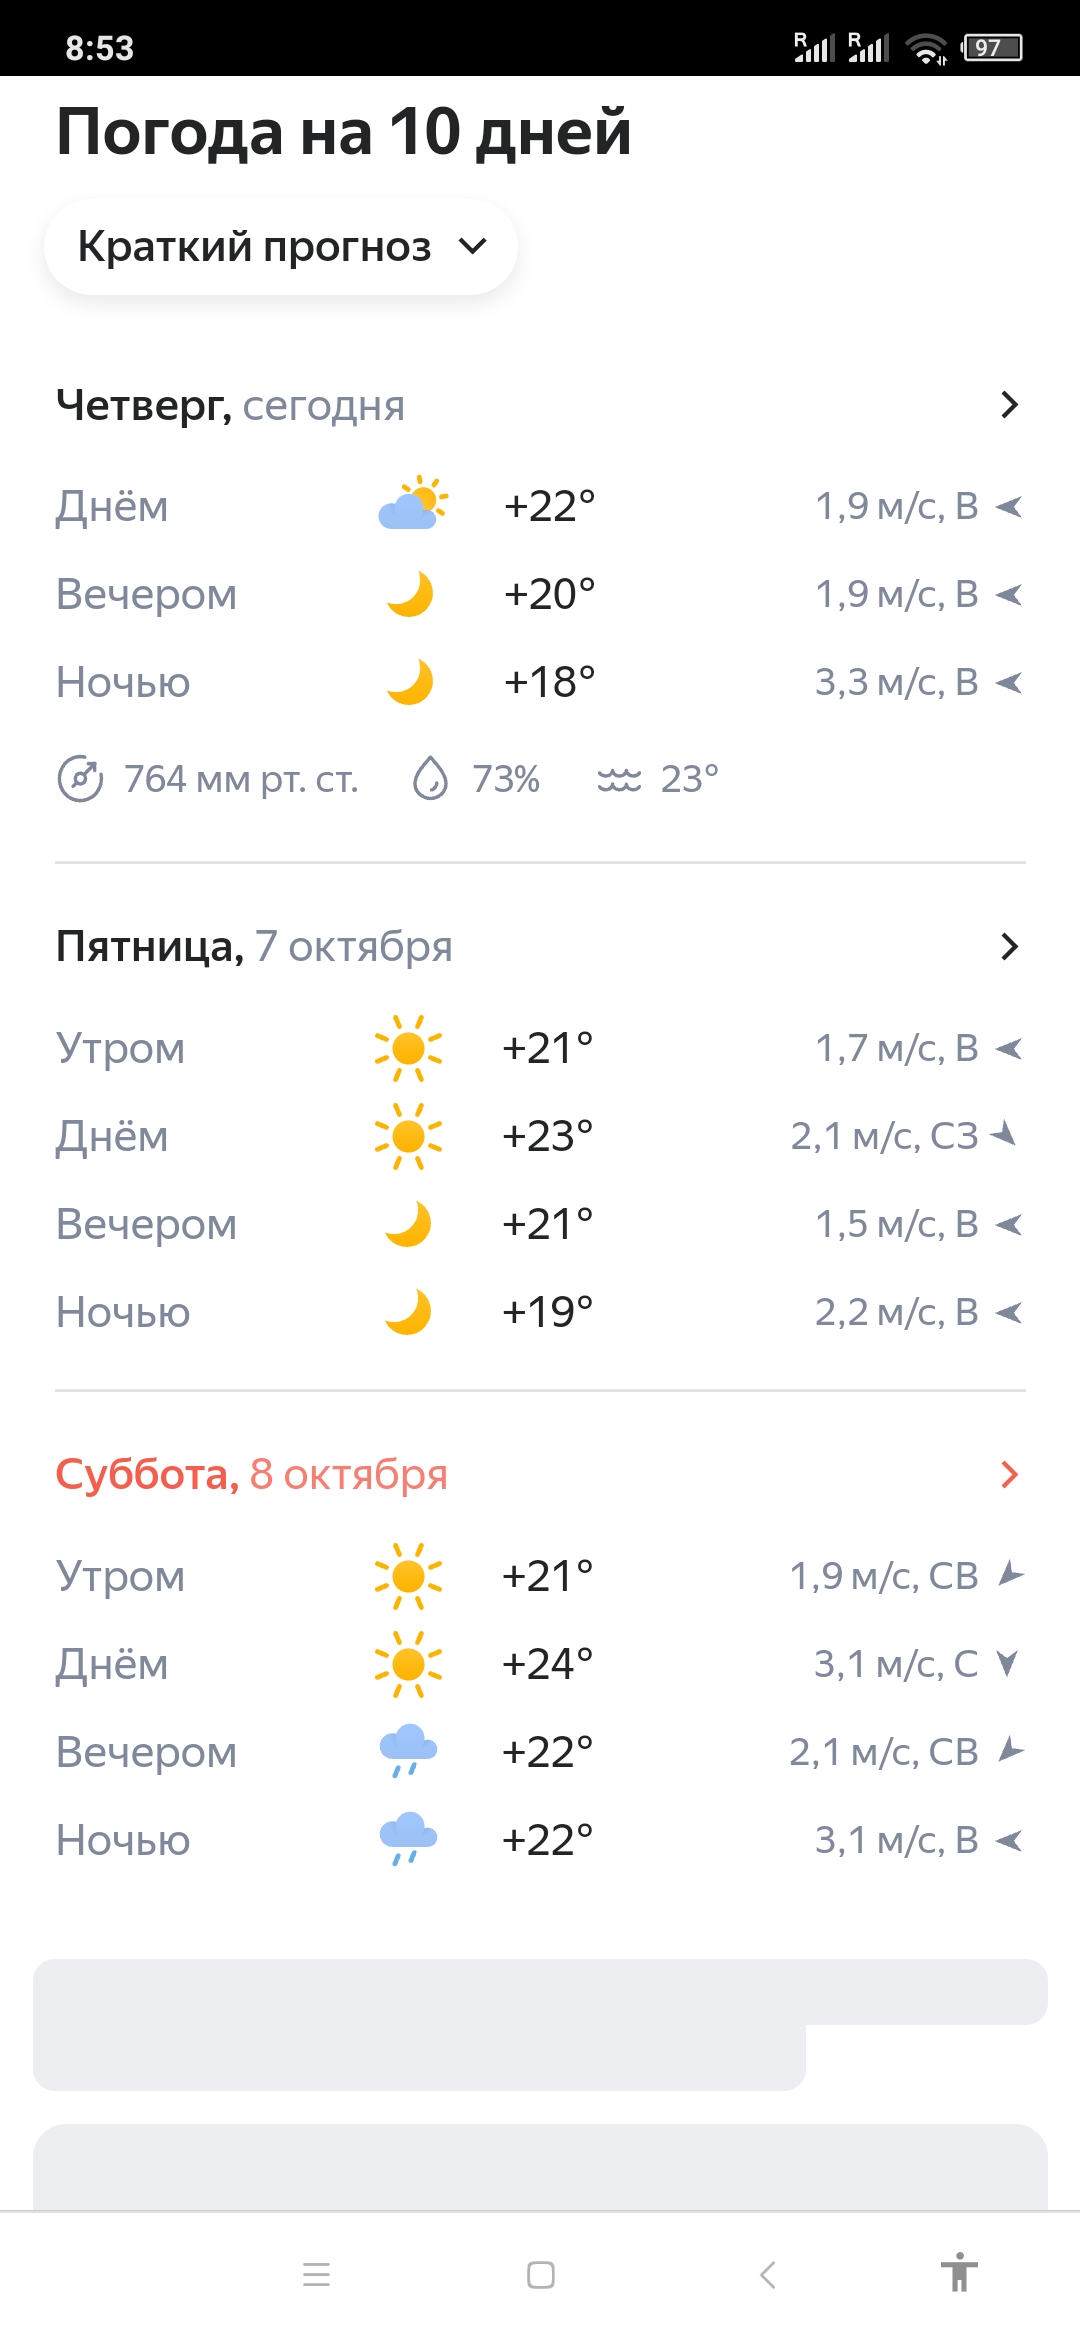Open the Краткий прогноз dropdown
This screenshot has height=2340, width=1080.
(281, 247)
